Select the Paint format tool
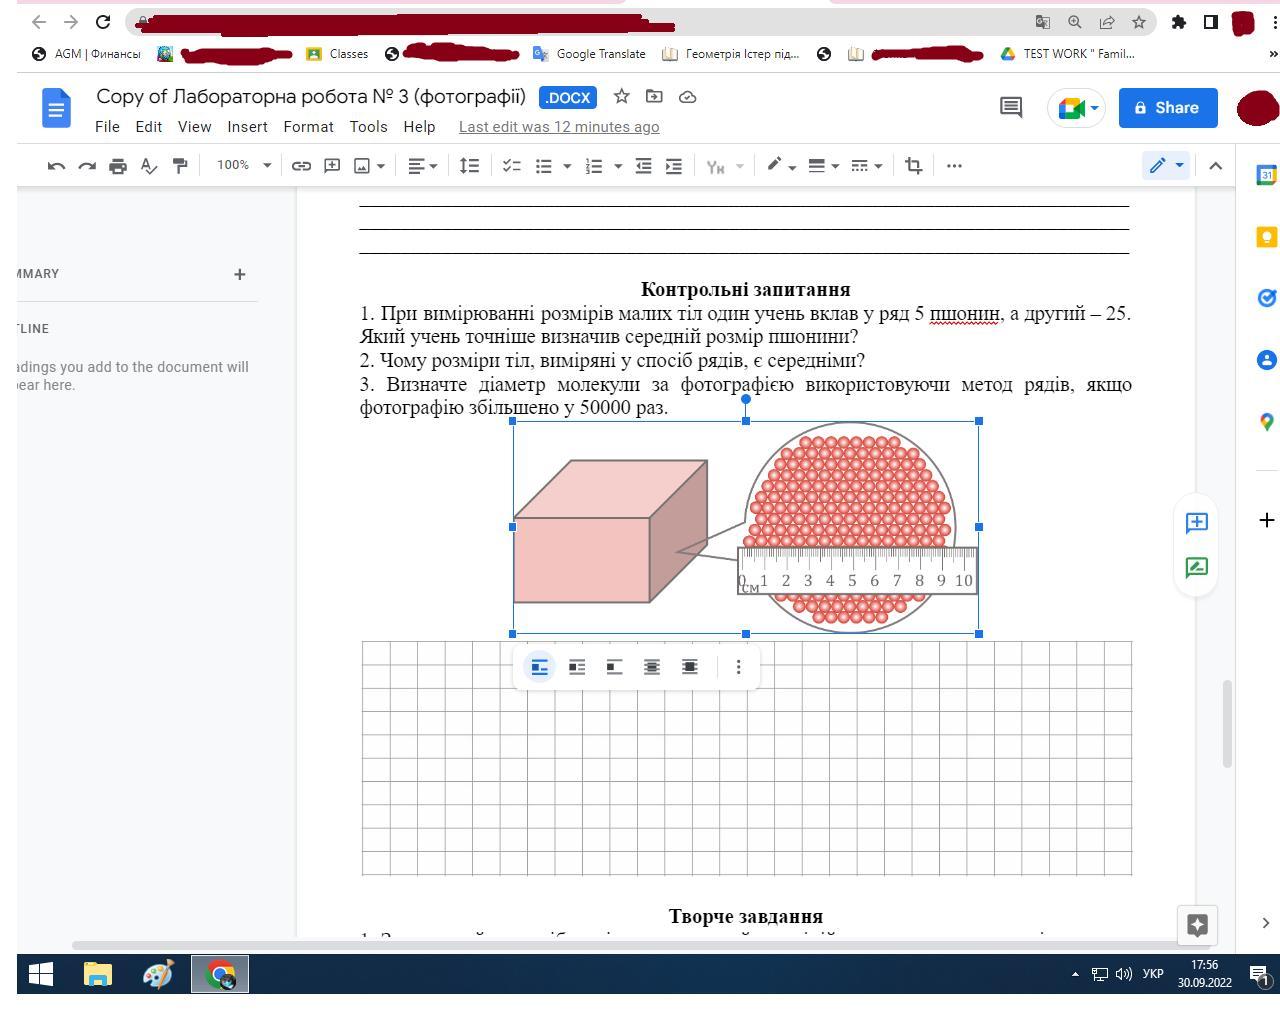This screenshot has height=1024, width=1280. pos(180,166)
